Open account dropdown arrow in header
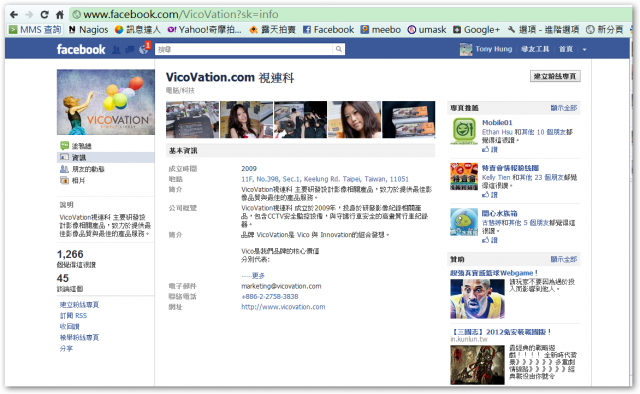640x394 pixels. pos(584,49)
